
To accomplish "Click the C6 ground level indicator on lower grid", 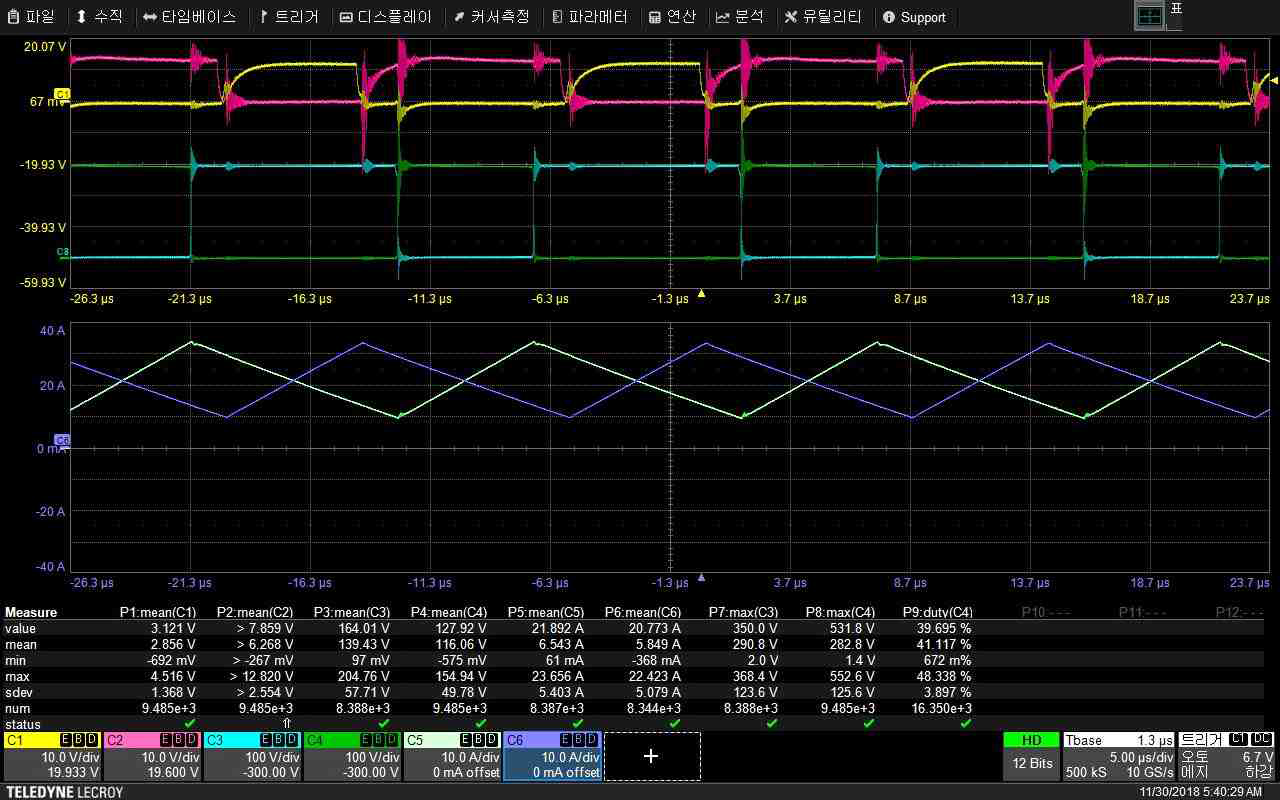I will [62, 440].
